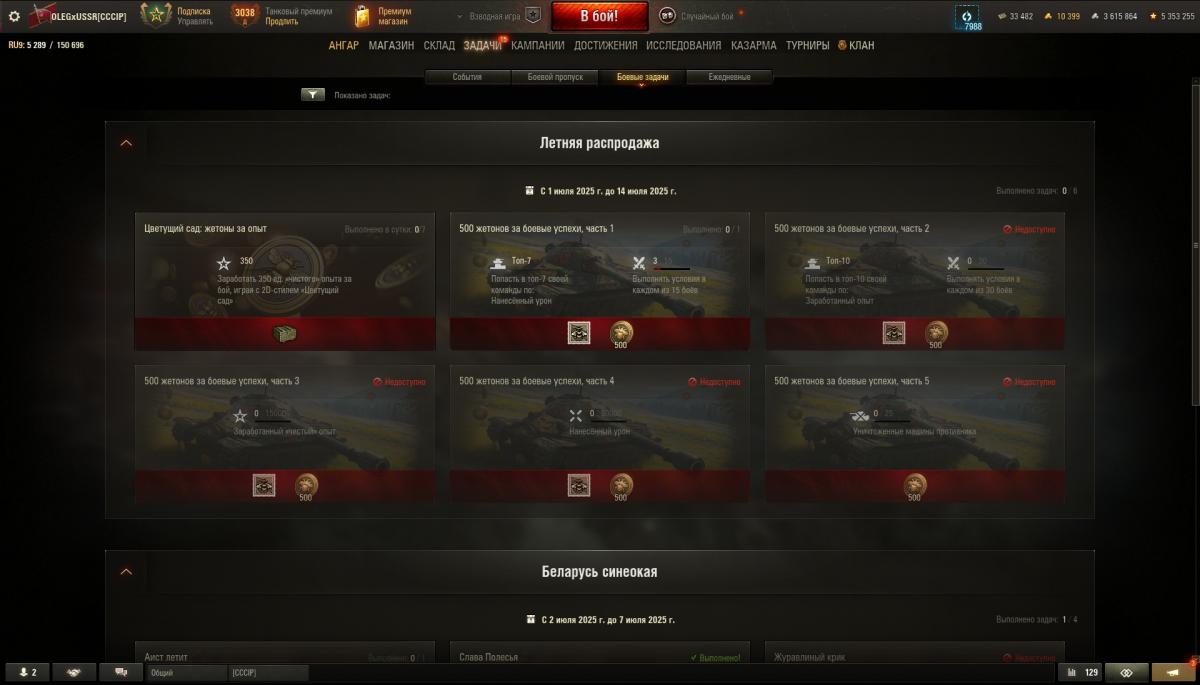Image resolution: width=1200 pixels, height=685 pixels.
Task: Click Продлить under Танковый премиум
Action: pyautogui.click(x=282, y=22)
